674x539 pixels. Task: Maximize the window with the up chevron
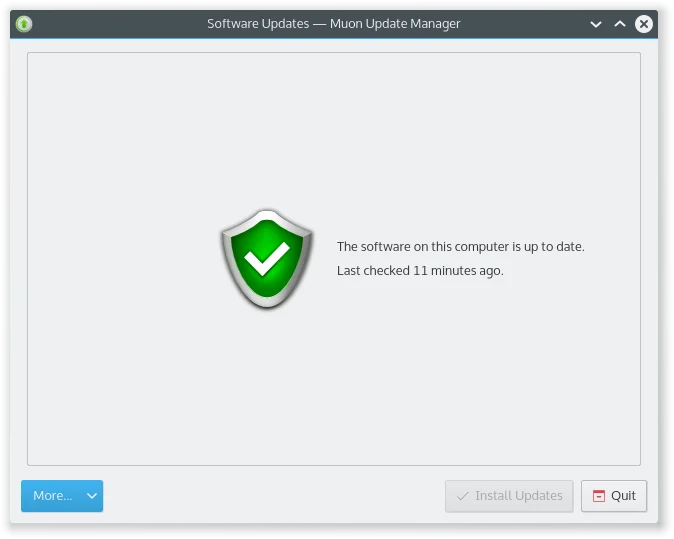click(x=620, y=24)
